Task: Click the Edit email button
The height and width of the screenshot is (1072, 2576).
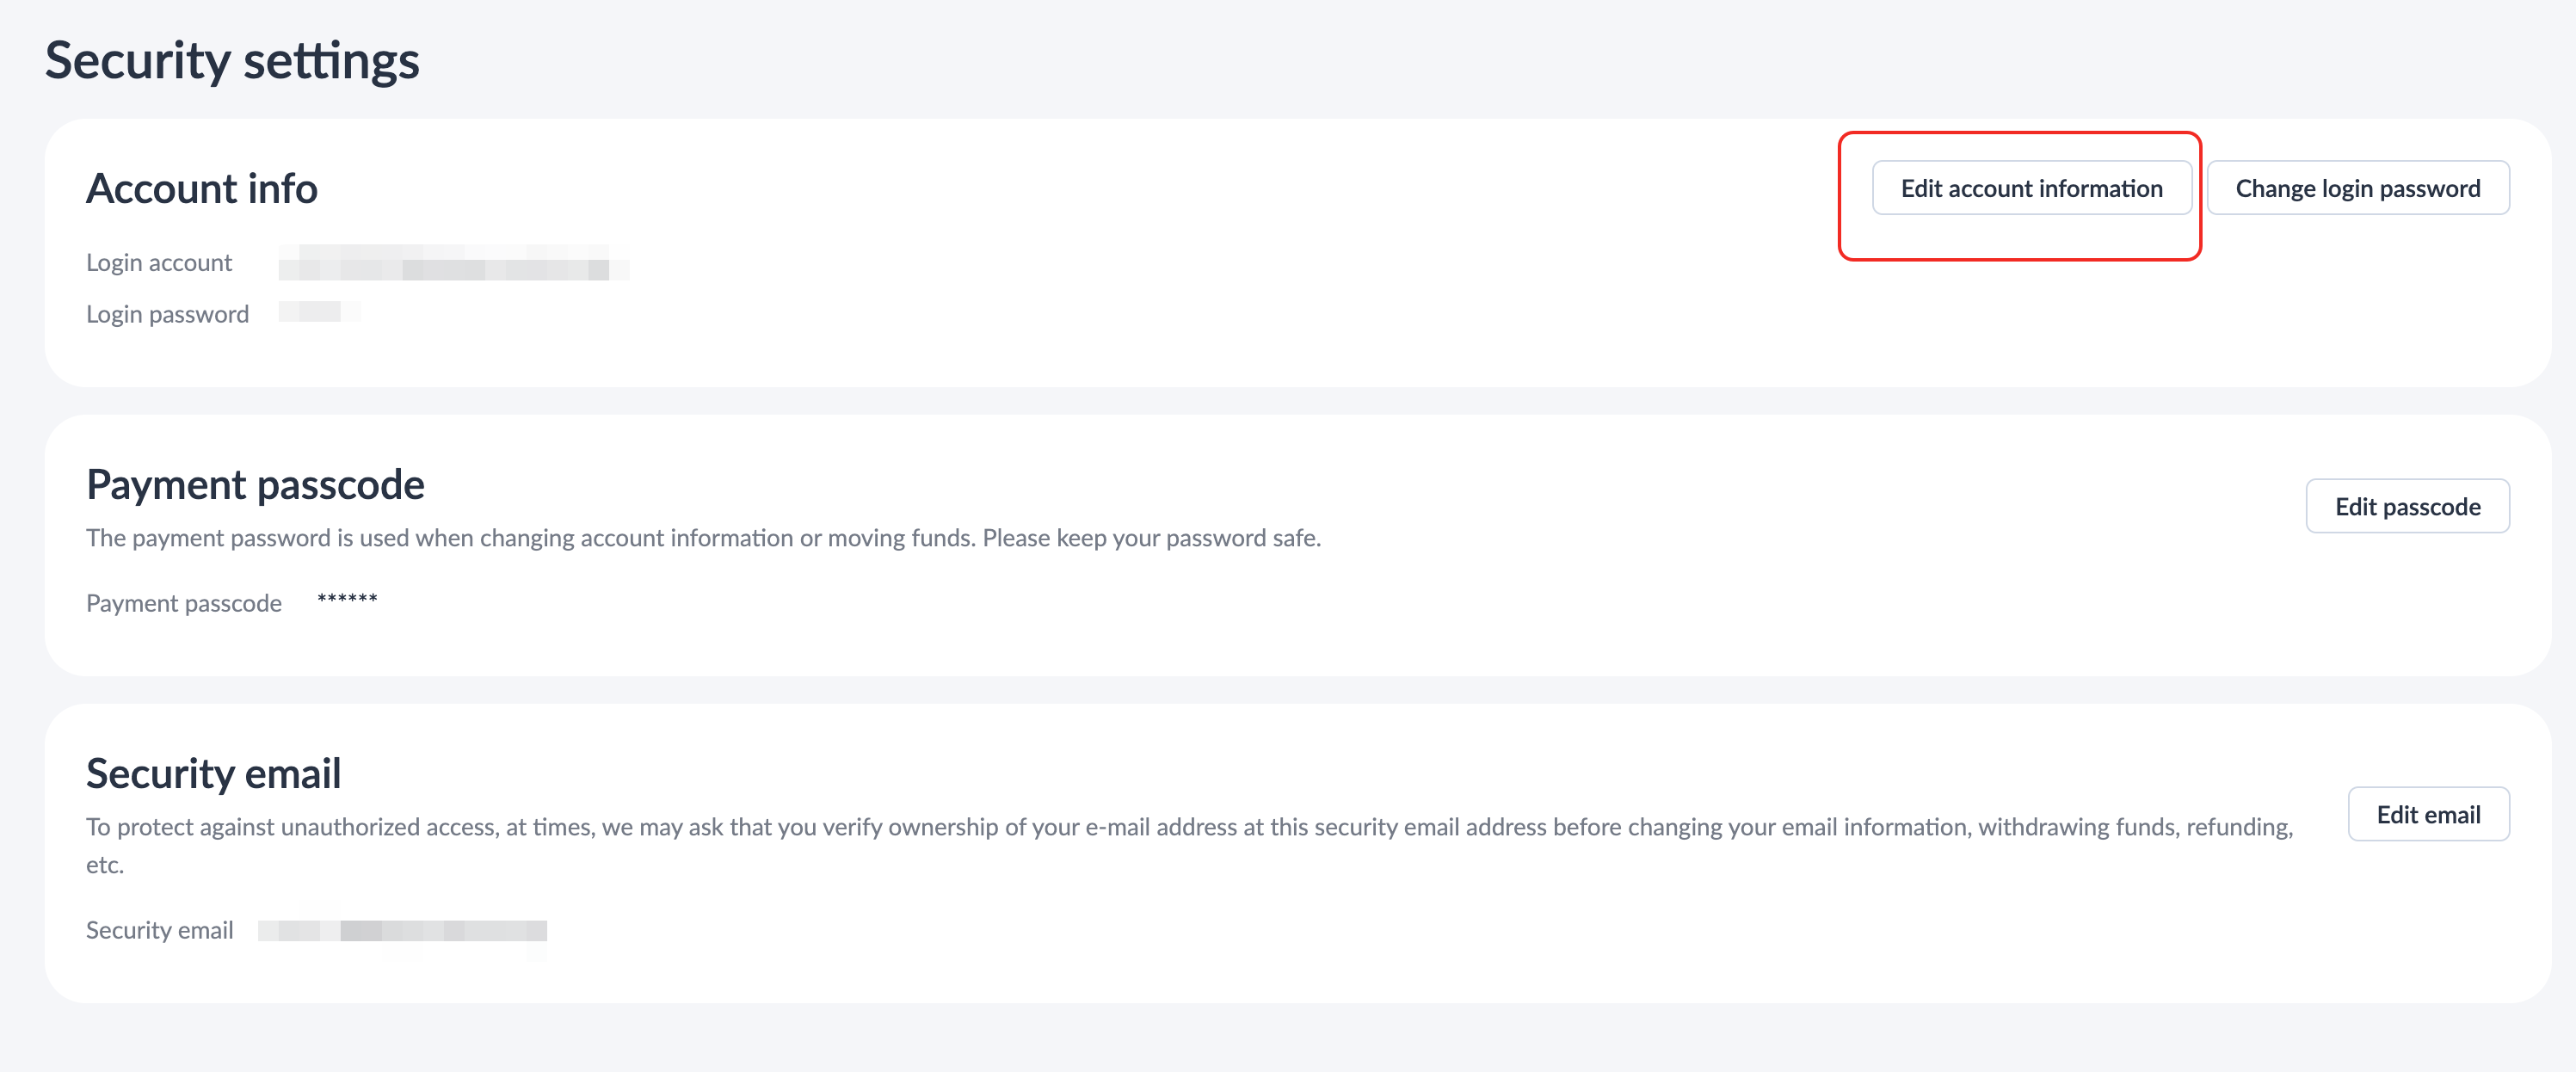Action: (x=2428, y=814)
